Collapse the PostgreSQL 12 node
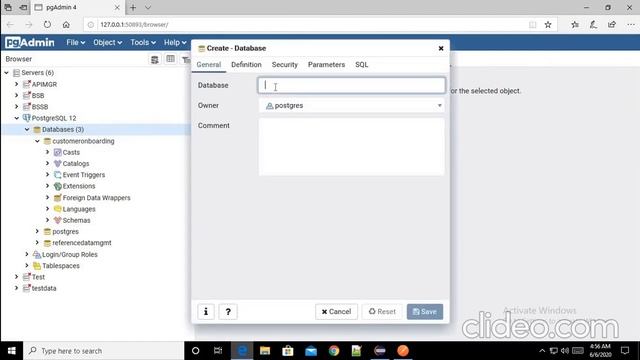The width and height of the screenshot is (640, 360). pyautogui.click(x=16, y=118)
